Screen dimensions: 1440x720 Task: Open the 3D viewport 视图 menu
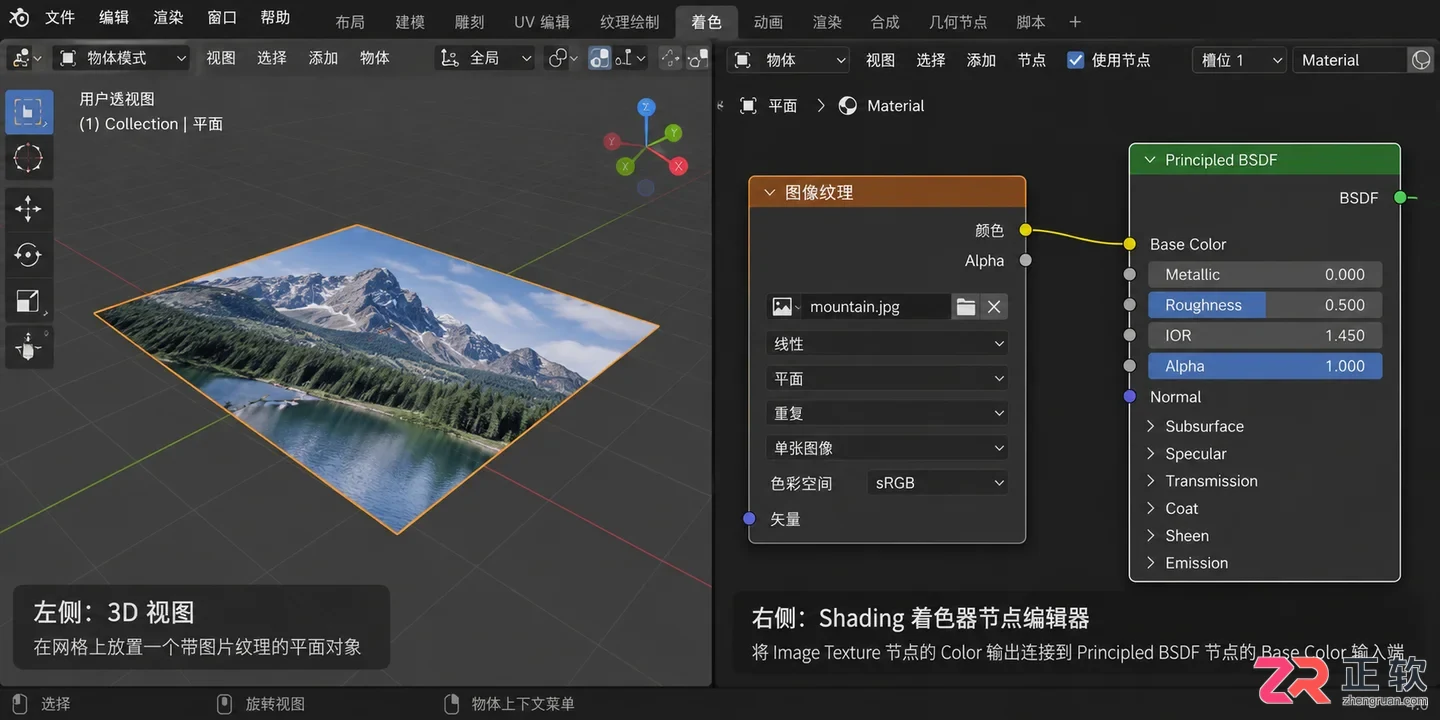point(221,58)
